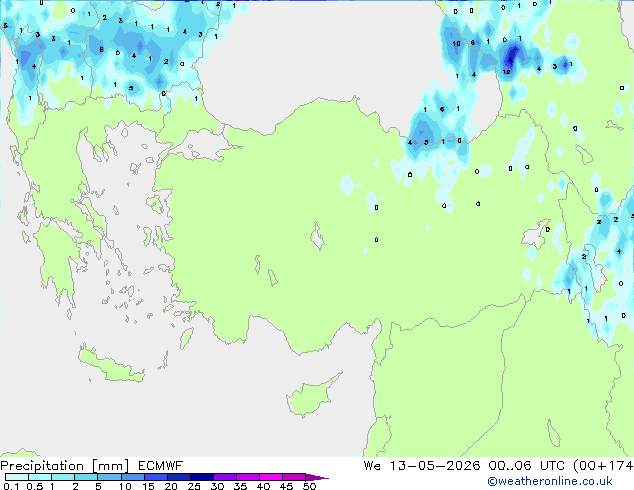Click the island of Crete on the map
The width and height of the screenshot is (634, 490).
click(x=111, y=366)
